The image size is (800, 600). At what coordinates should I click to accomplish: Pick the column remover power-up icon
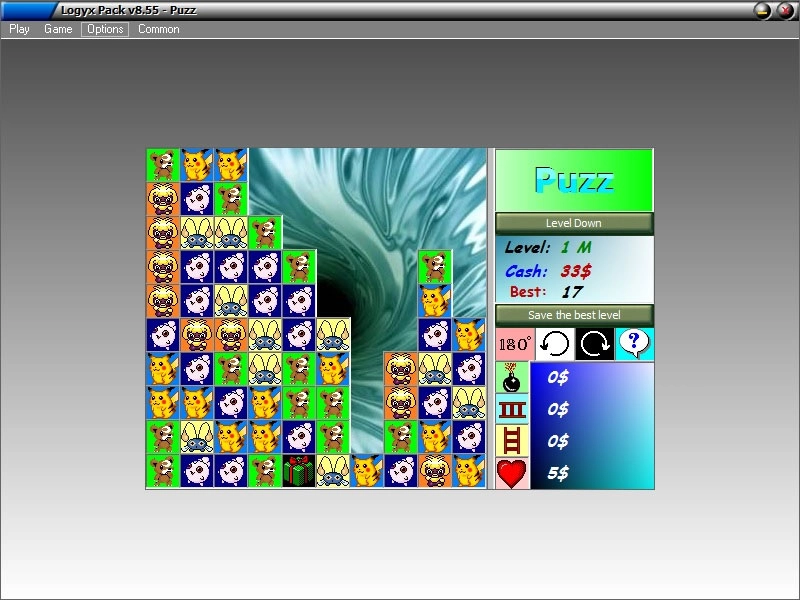tap(512, 410)
